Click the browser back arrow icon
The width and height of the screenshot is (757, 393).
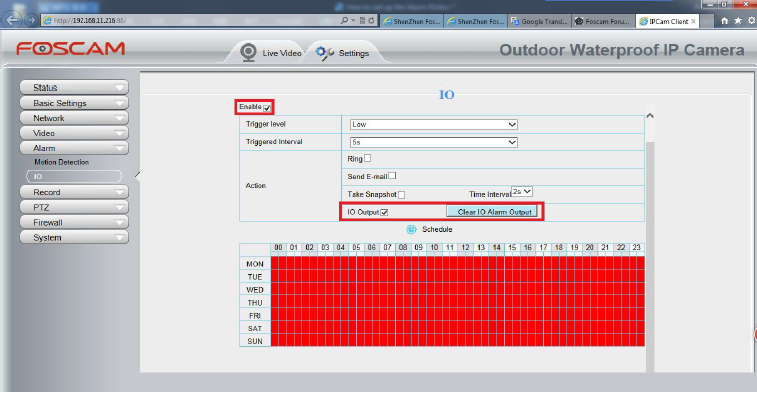[13, 20]
